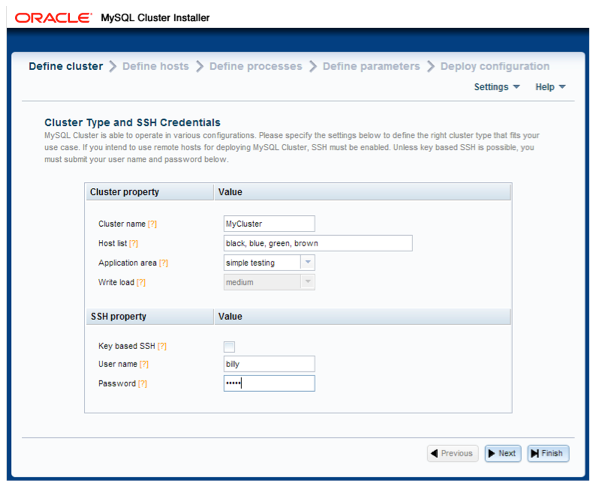Viewport: 596px width, 489px height.
Task: Click the Write load help icon [?]
Action: [x=141, y=282]
